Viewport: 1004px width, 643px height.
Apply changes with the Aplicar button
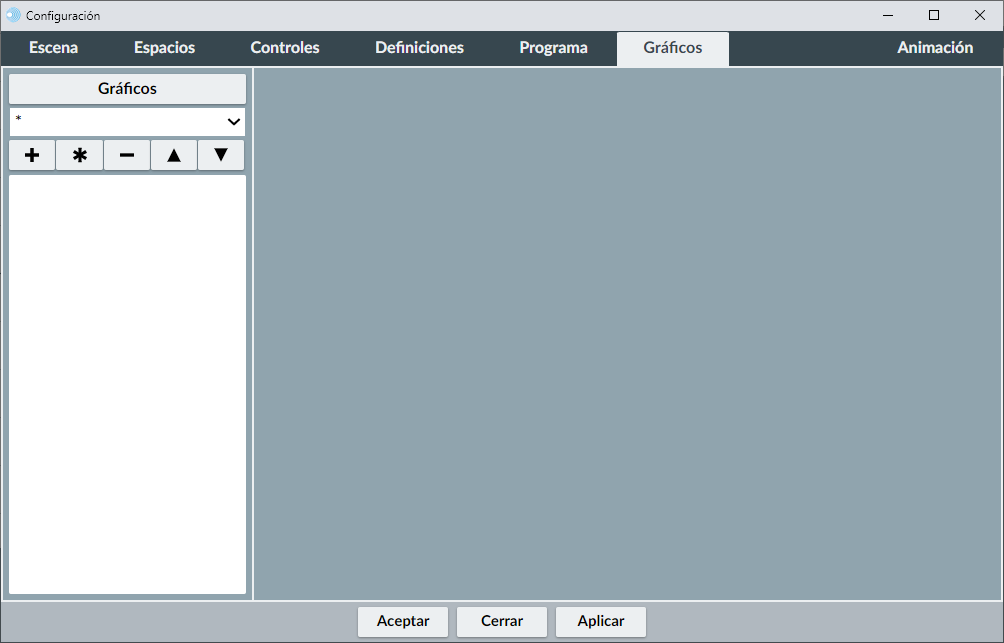point(601,621)
